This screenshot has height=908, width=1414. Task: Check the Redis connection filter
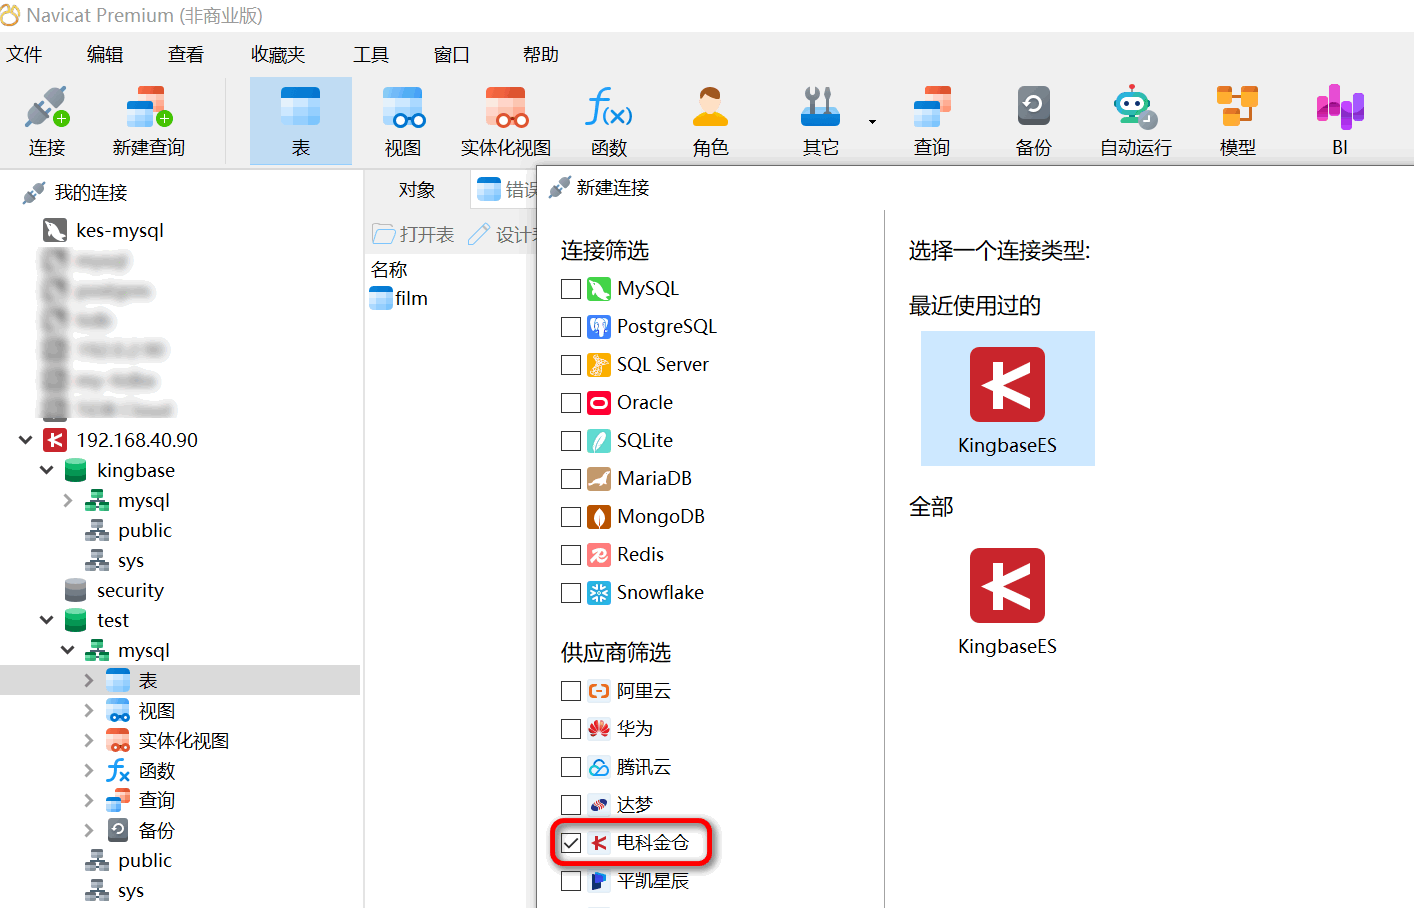(x=571, y=555)
